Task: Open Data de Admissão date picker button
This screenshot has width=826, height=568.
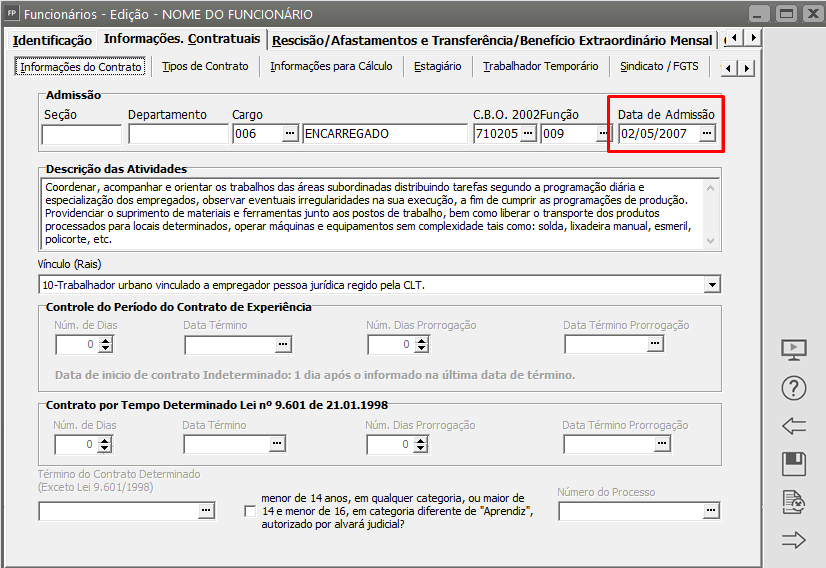Action: click(707, 133)
